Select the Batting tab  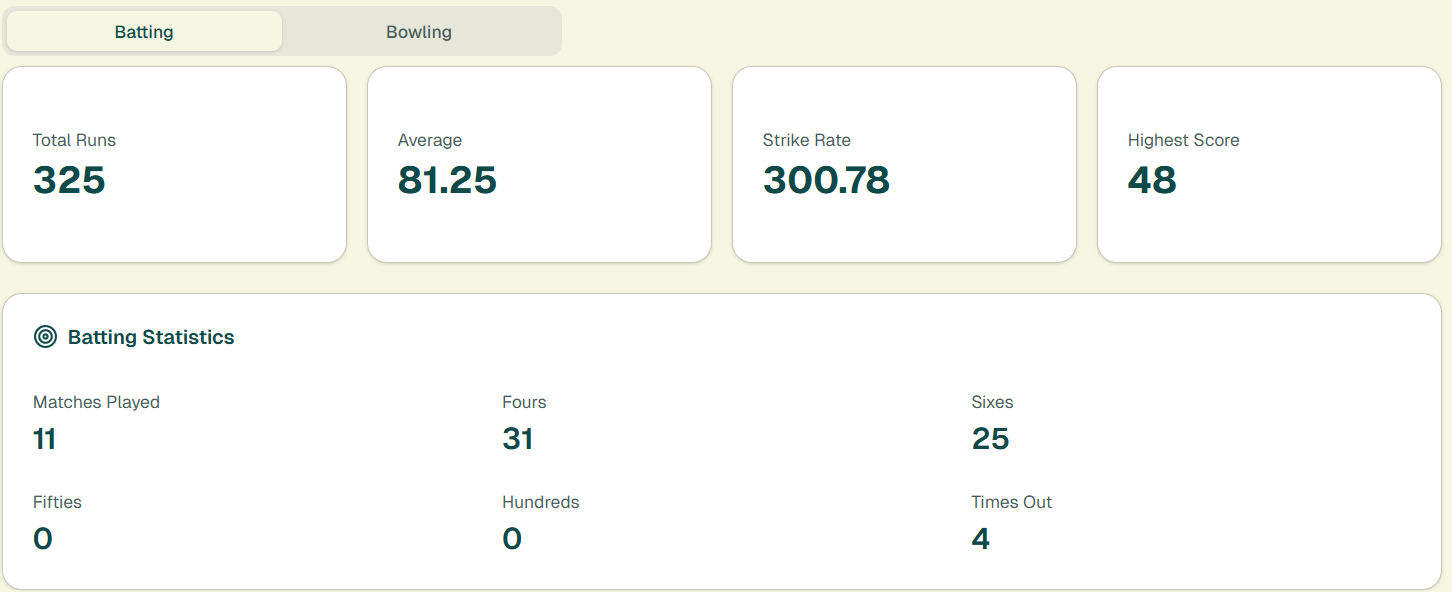click(144, 31)
